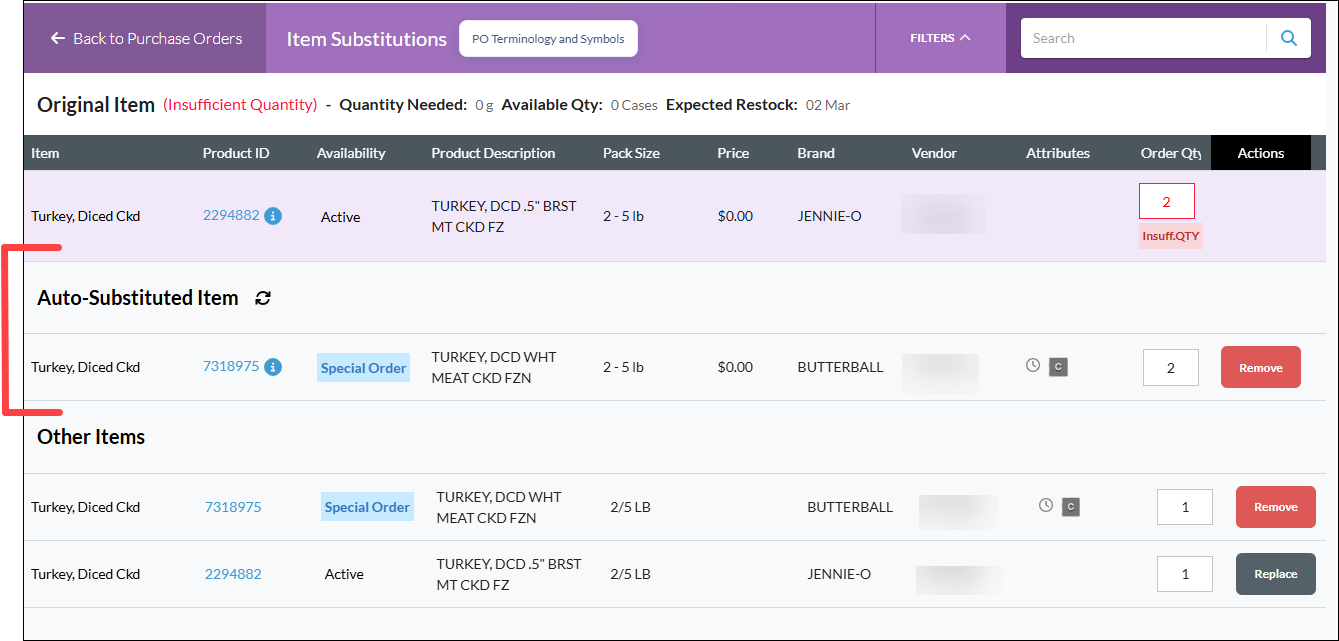Edit the original item order quantity box
Viewport: 1339px width, 641px height.
[x=1166, y=201]
